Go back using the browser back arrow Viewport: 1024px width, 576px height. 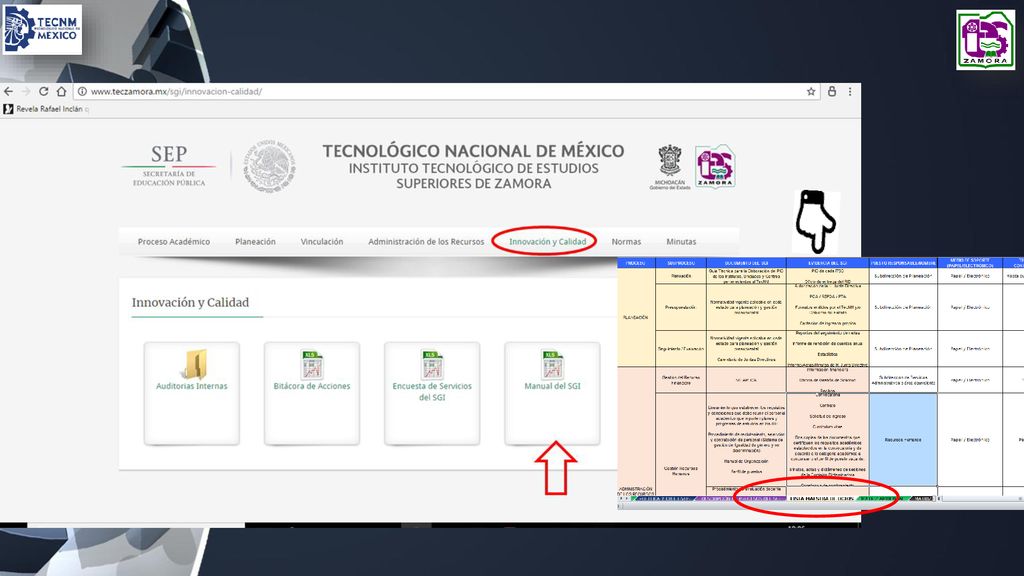click(8, 91)
